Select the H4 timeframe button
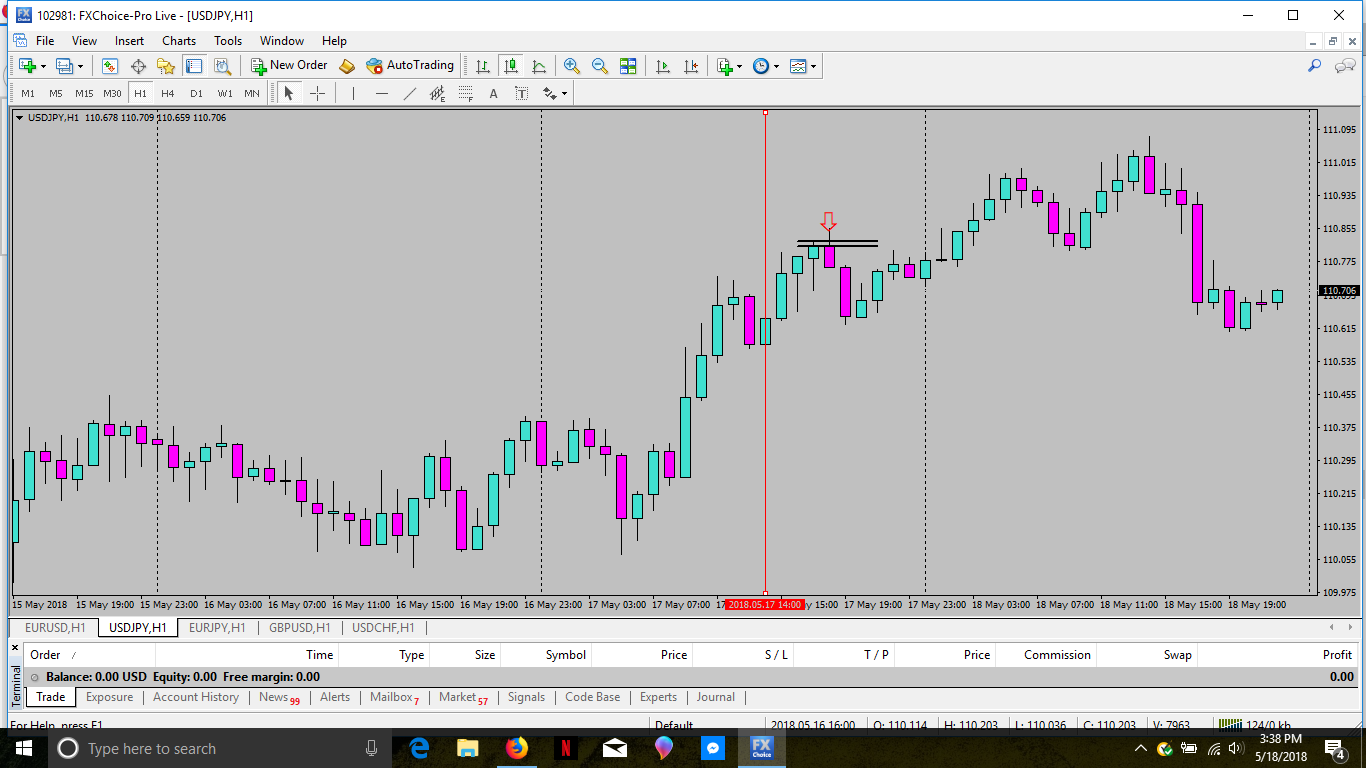 tap(168, 94)
